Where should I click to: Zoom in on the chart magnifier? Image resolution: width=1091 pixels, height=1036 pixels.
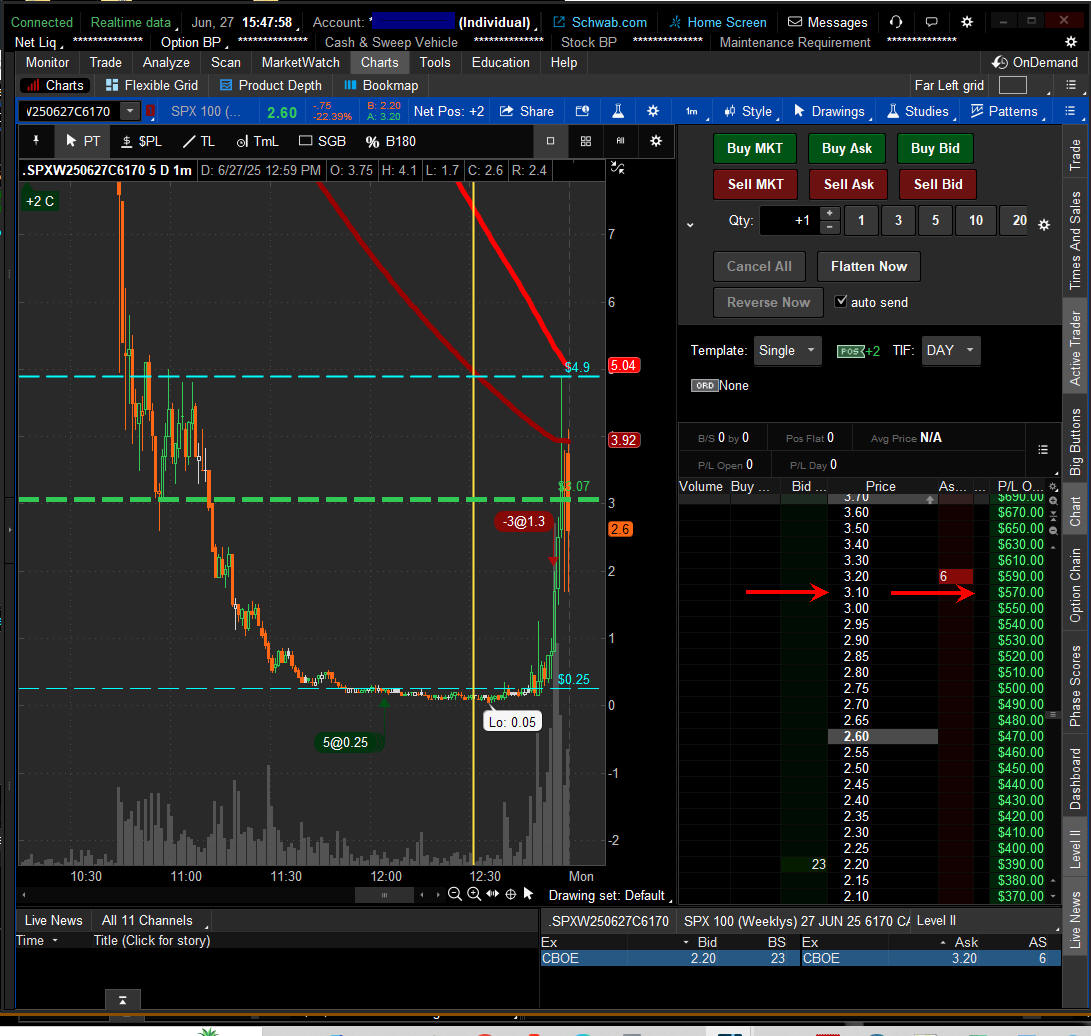(474, 894)
